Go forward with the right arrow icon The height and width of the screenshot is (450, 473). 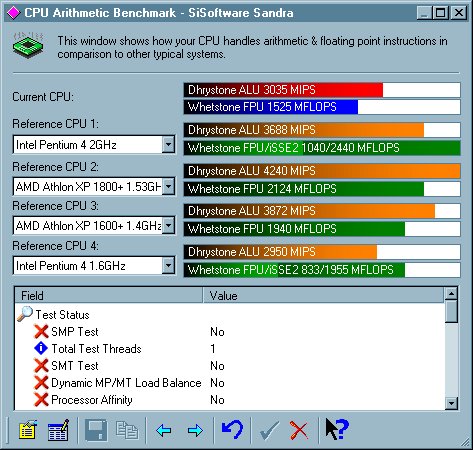[195, 430]
